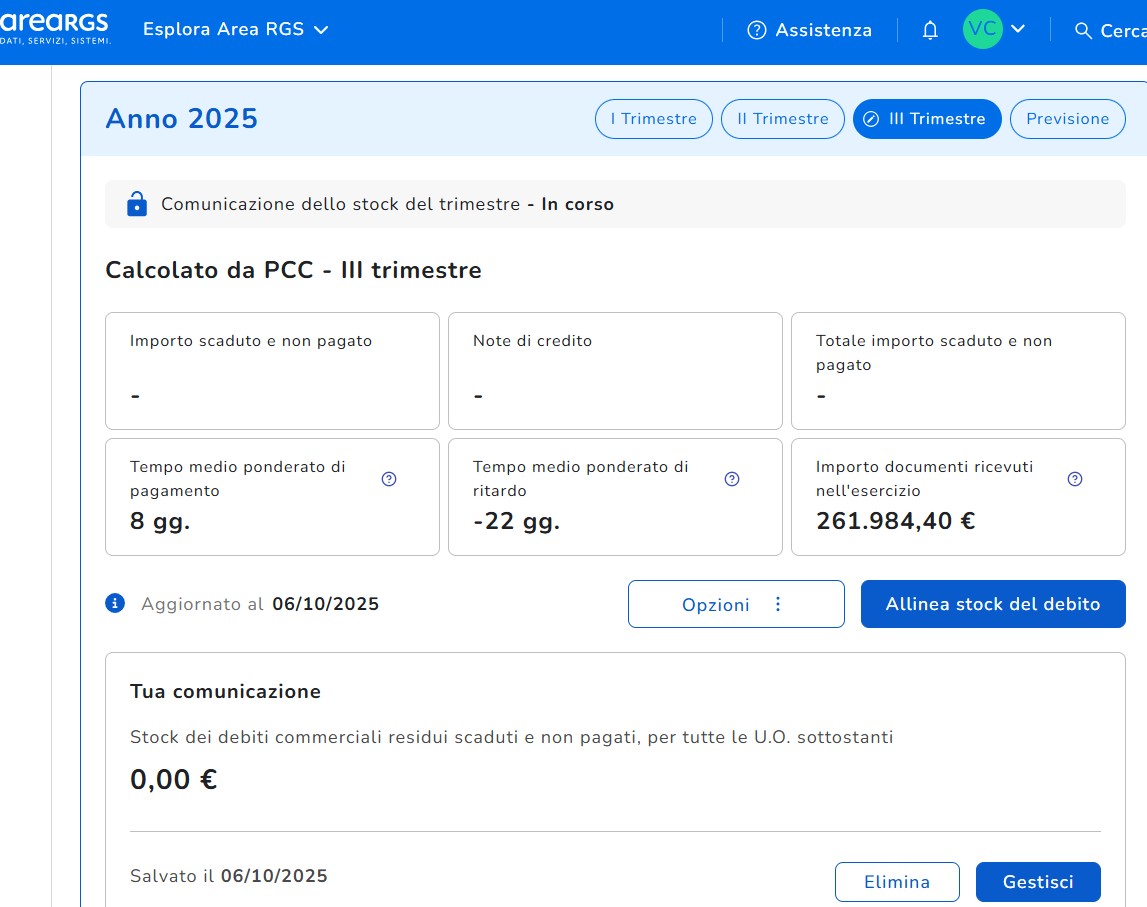
Task: Switch to the II Trimestre tab
Action: 782,119
